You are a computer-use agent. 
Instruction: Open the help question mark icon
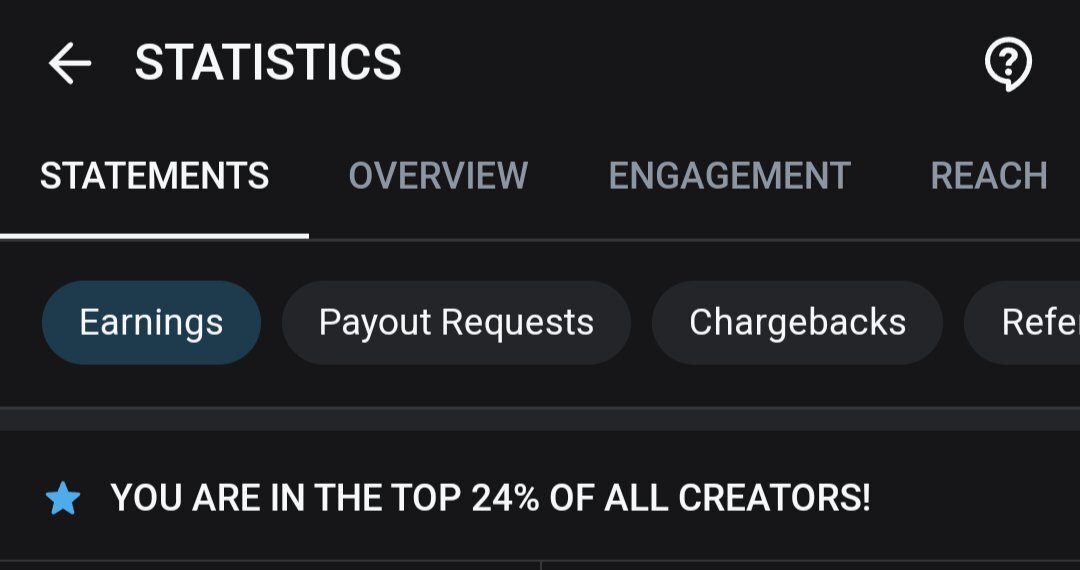(x=1008, y=65)
